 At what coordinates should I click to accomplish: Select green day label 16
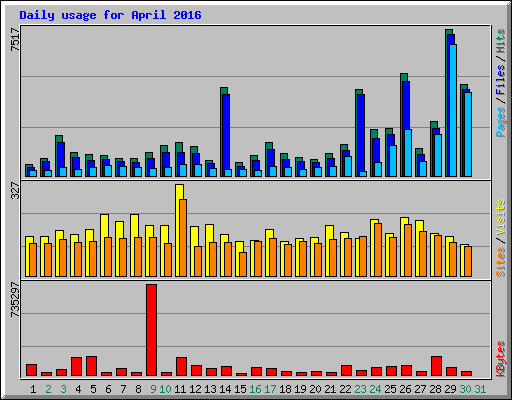(255, 389)
